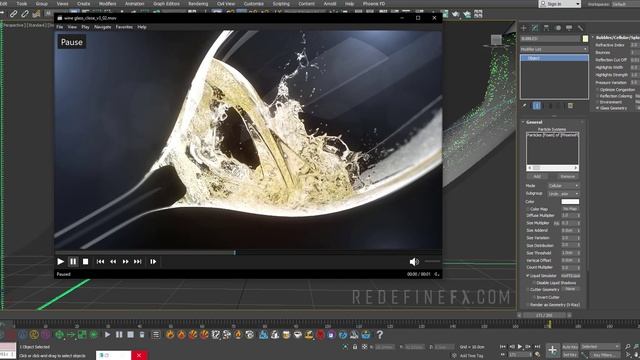Play the video in the media player
The height and width of the screenshot is (360, 640).
tap(60, 262)
